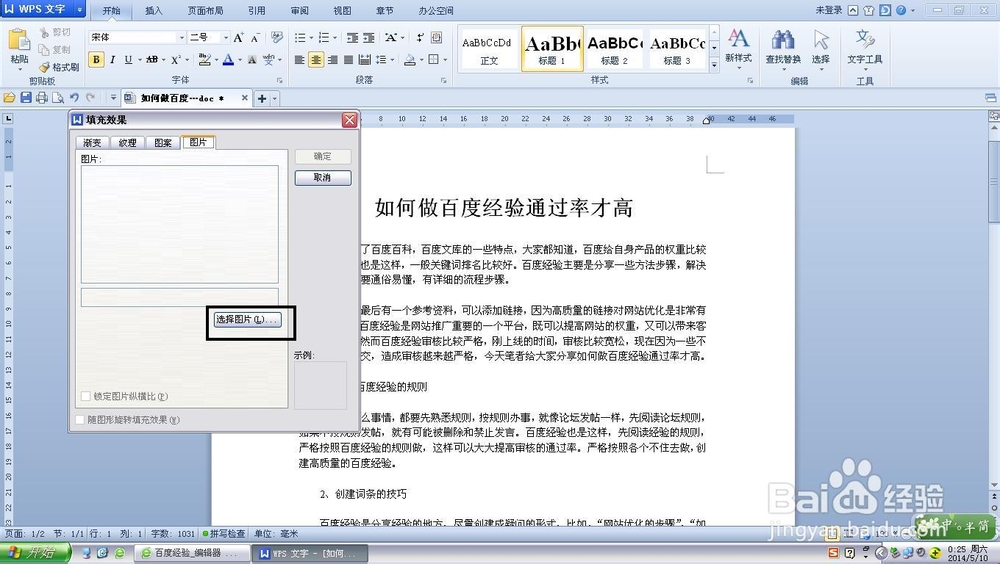
Task: Expand bulleted list dropdown arrow
Action: point(311,38)
